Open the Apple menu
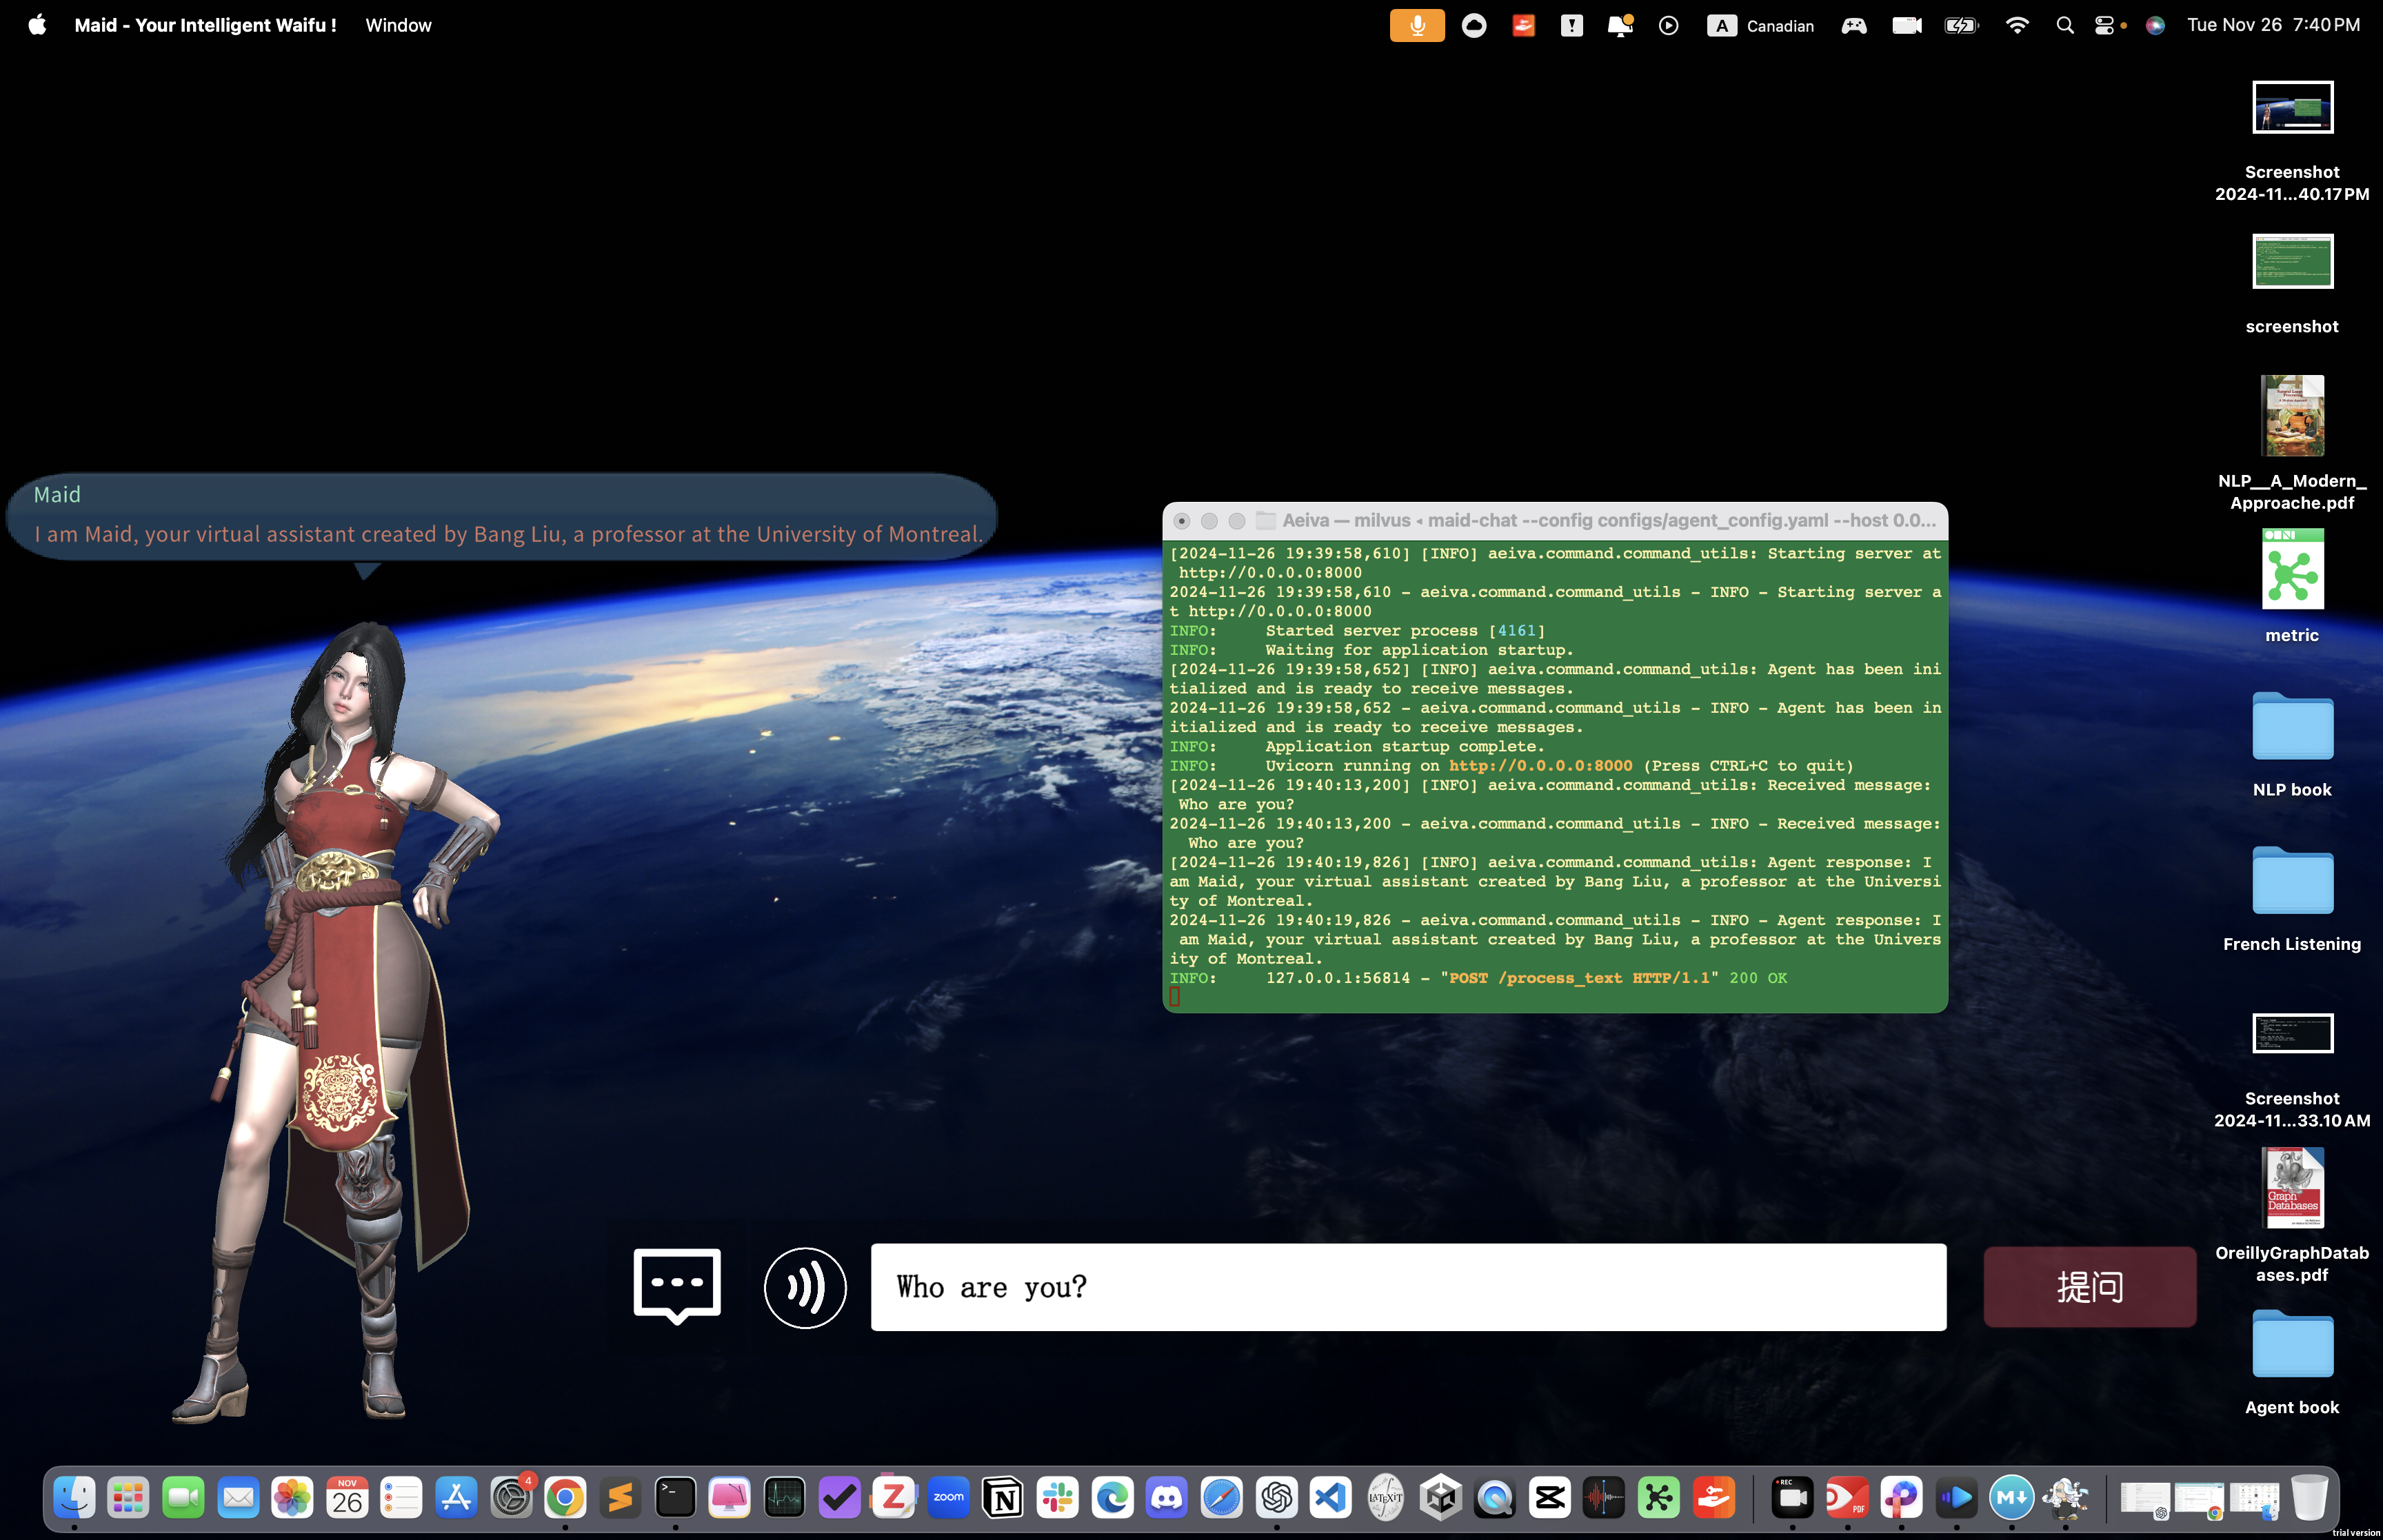 pyautogui.click(x=37, y=25)
